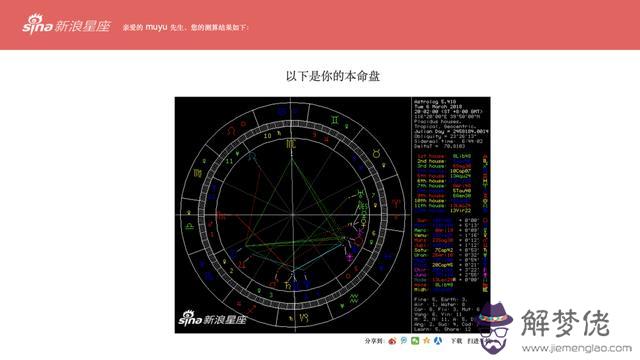Image resolution: width=640 pixels, height=360 pixels.
Task: Share chart to Tencent Weibo
Action: [404, 340]
